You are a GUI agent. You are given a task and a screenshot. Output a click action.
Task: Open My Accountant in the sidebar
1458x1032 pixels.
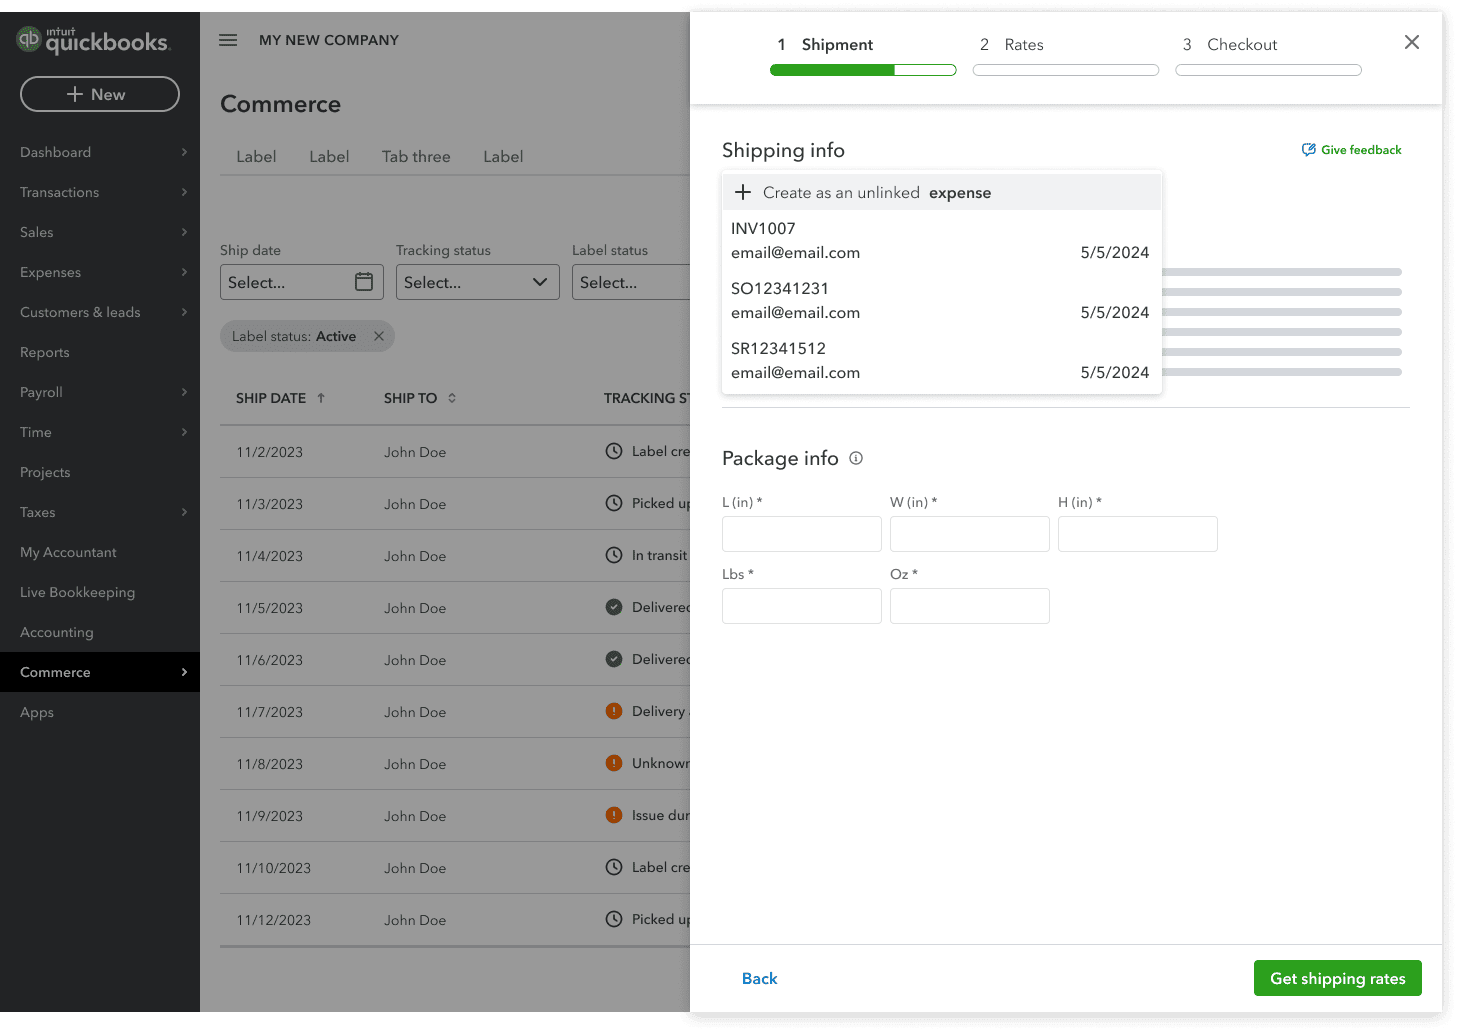click(100, 552)
